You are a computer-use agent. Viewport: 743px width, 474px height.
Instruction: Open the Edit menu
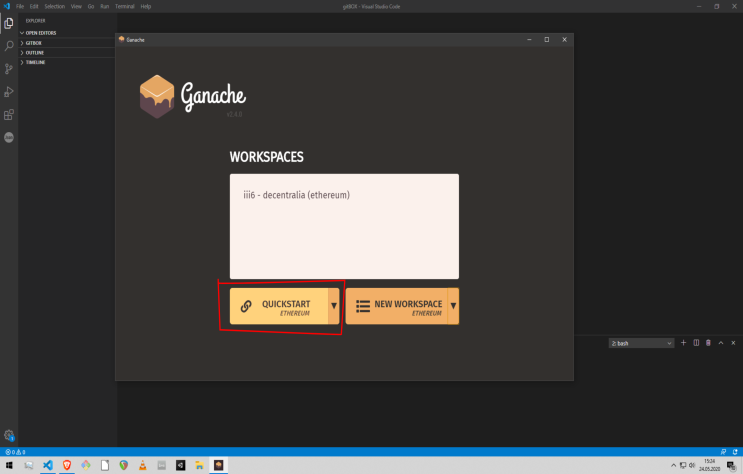[34, 7]
